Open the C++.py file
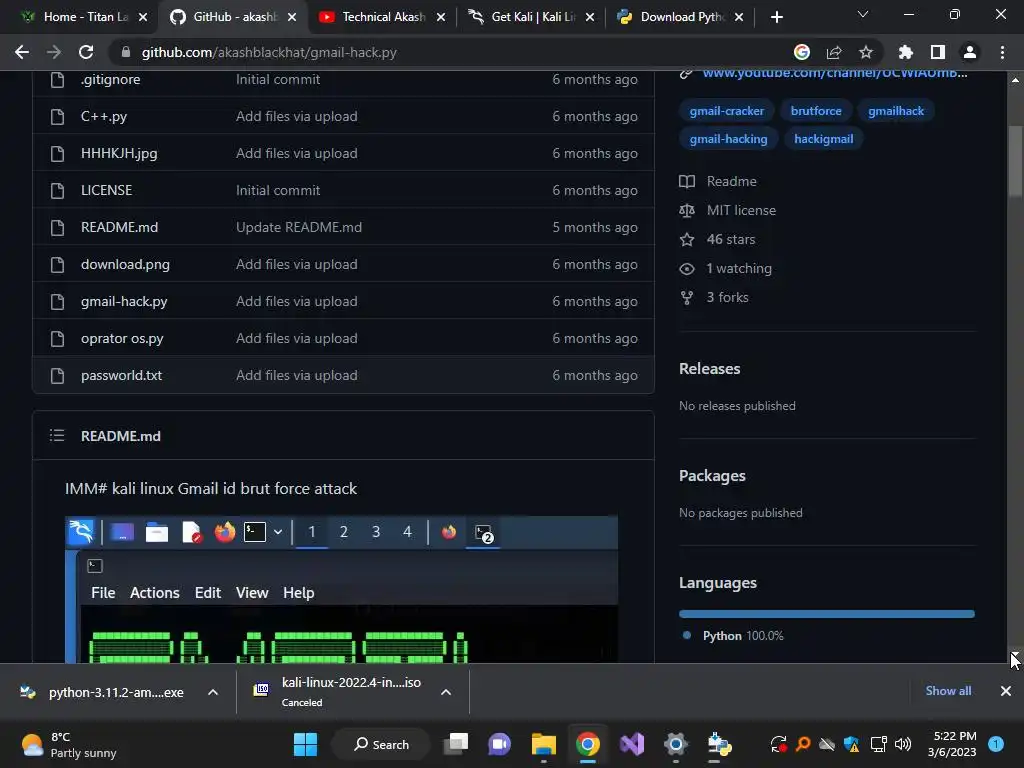Screen dimensions: 1024x768 click(x=104, y=116)
